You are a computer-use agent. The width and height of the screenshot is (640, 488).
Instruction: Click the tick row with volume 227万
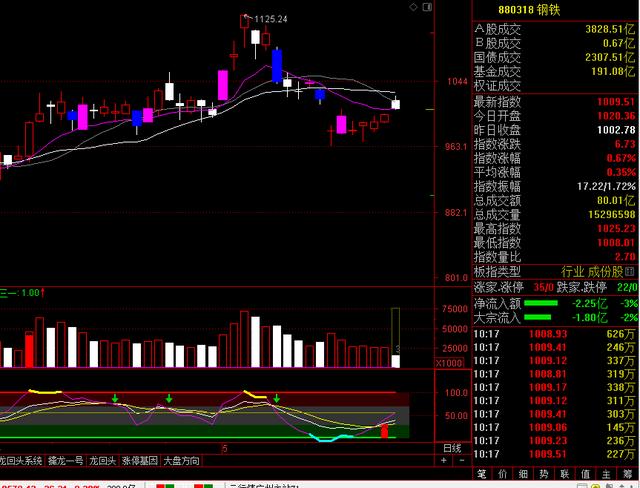(555, 454)
